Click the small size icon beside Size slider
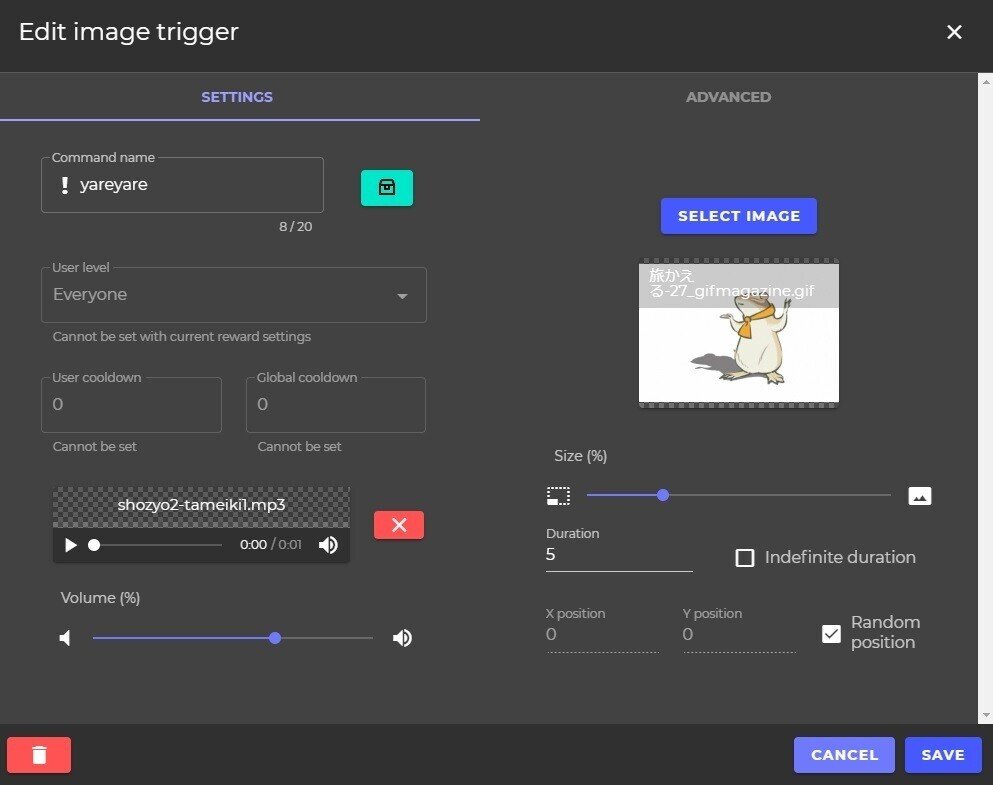 559,496
